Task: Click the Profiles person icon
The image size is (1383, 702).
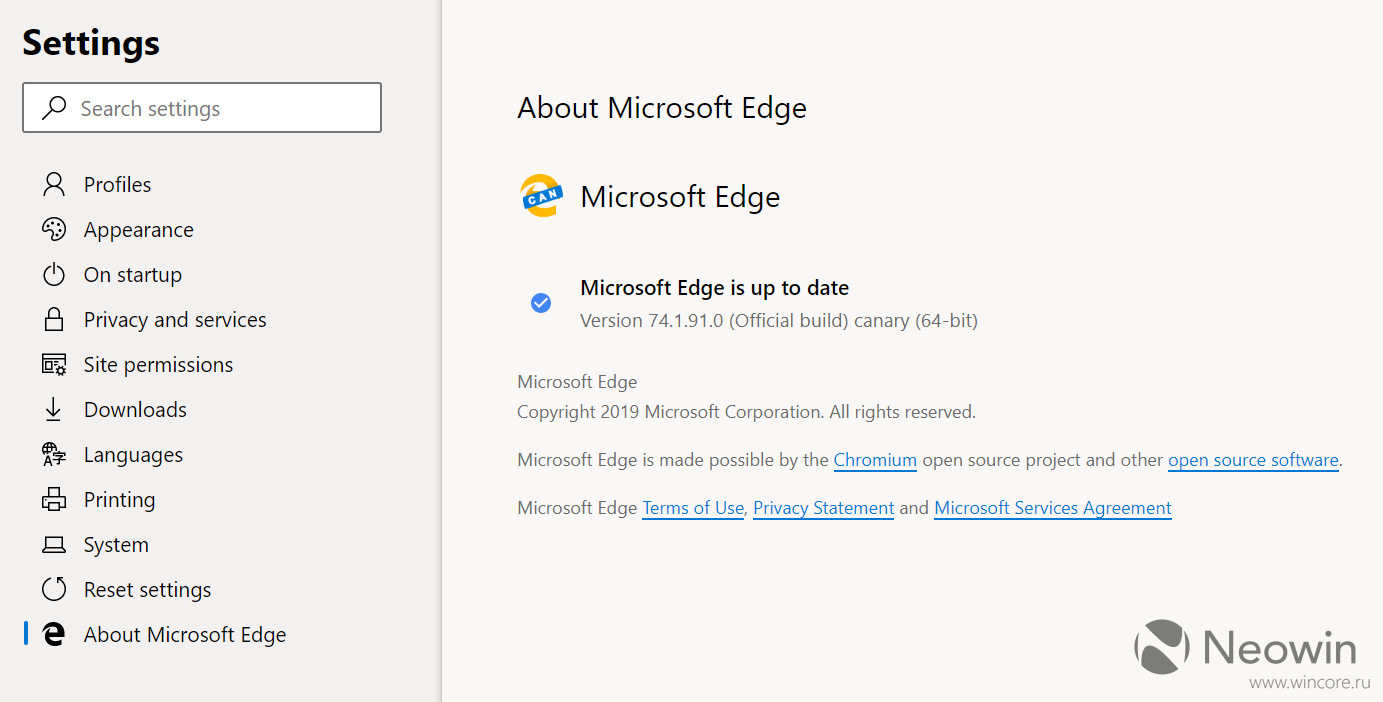Action: pos(54,184)
